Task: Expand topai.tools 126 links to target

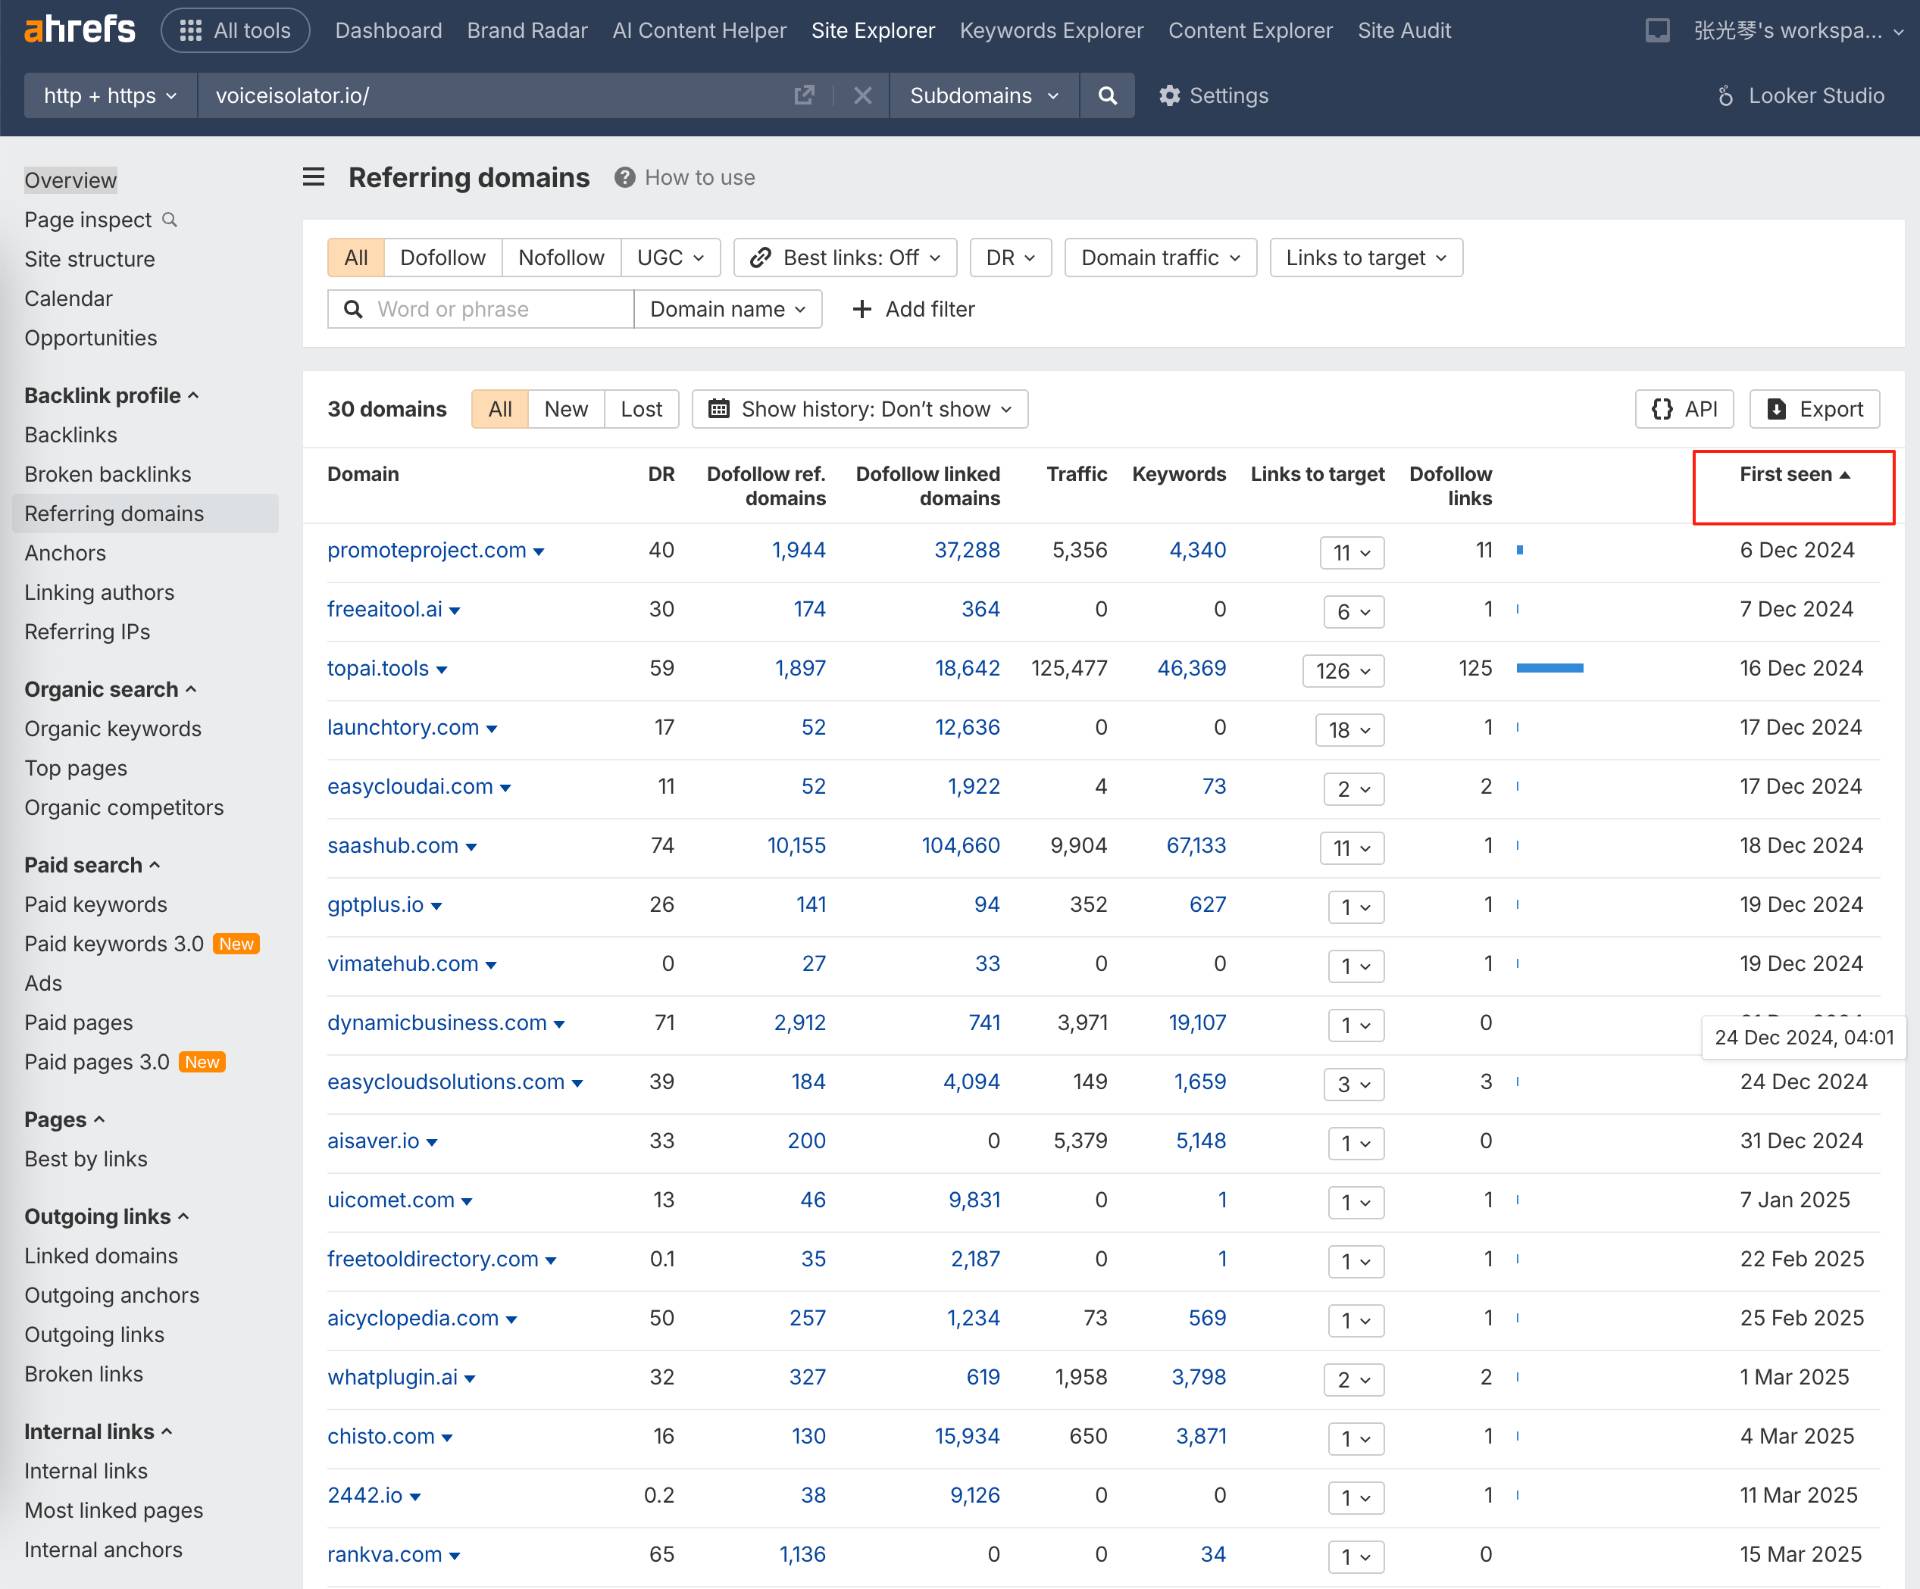Action: tap(1343, 670)
